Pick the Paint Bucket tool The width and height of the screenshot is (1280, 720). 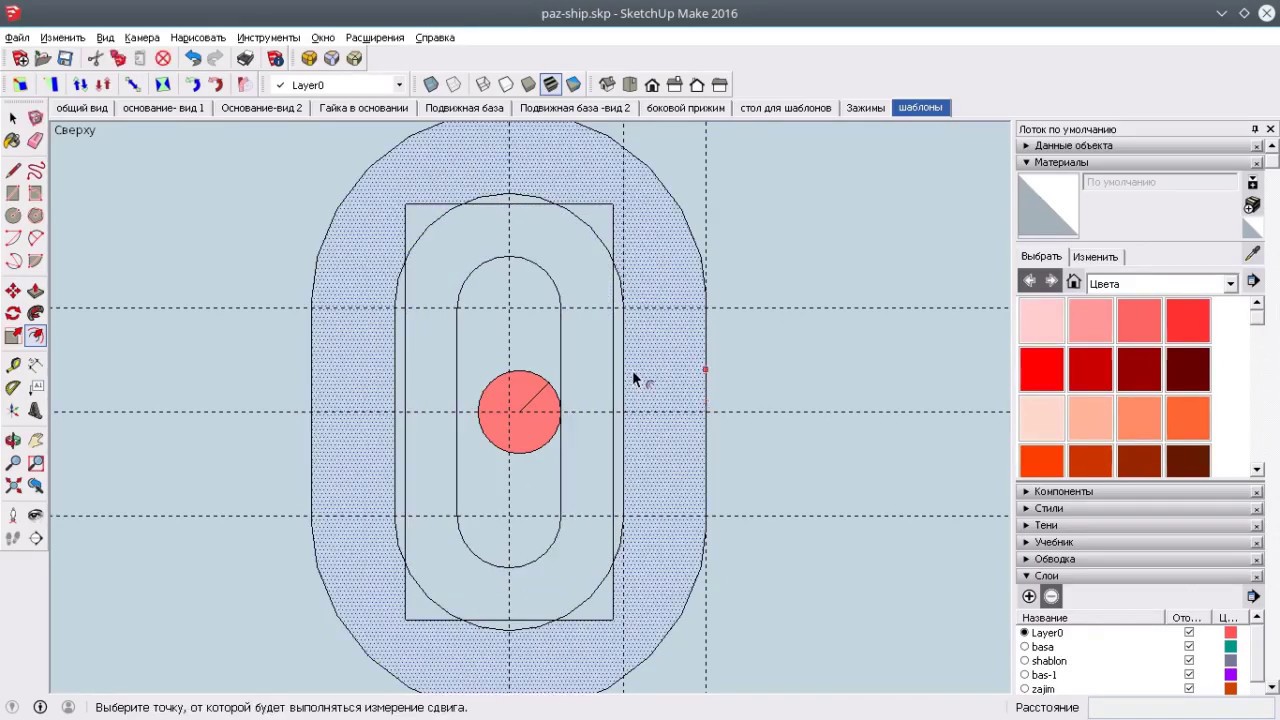click(13, 141)
